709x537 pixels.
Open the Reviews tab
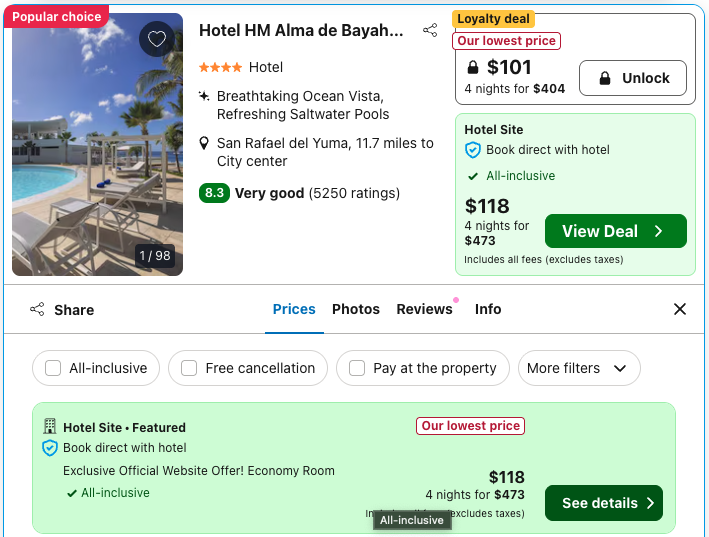point(424,309)
